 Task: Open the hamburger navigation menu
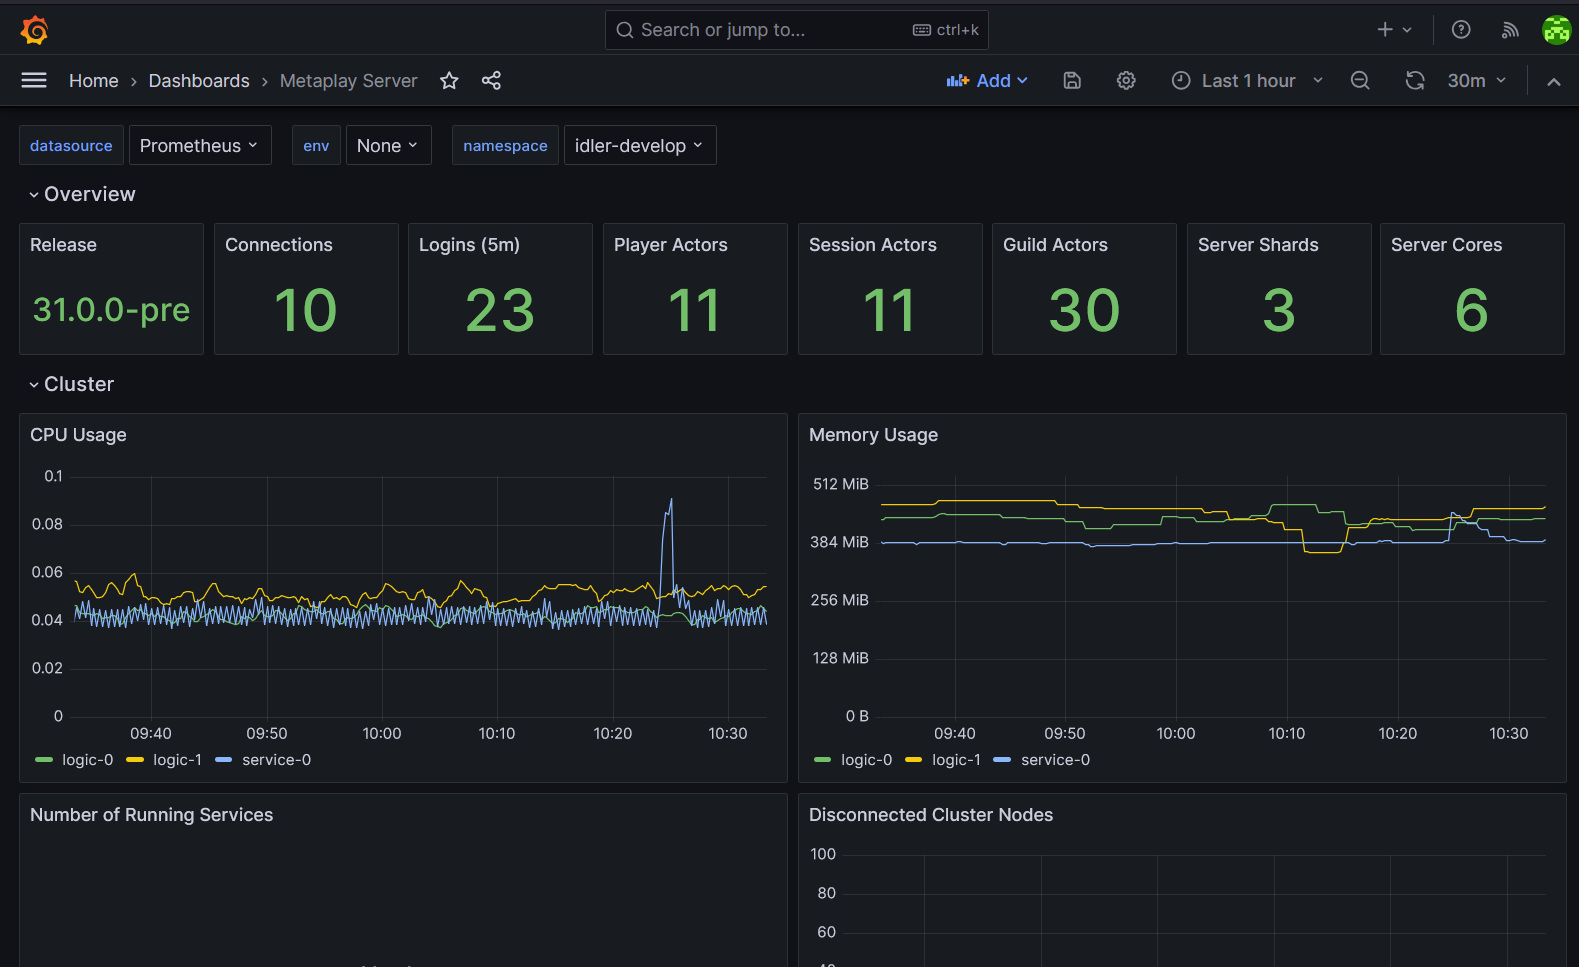click(34, 80)
